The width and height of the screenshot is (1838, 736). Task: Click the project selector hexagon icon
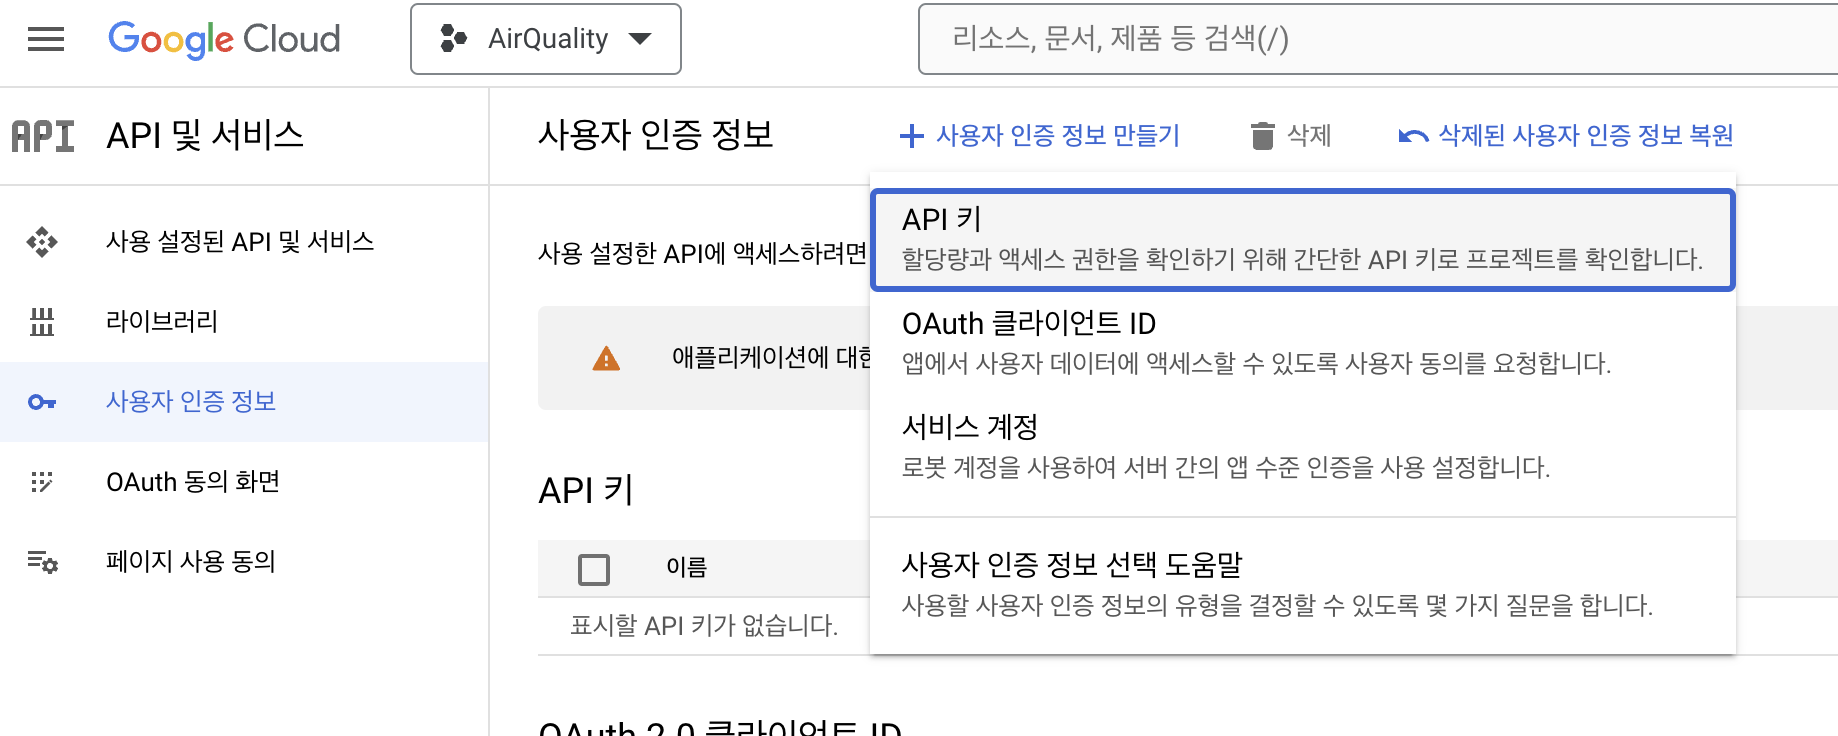[x=454, y=39]
